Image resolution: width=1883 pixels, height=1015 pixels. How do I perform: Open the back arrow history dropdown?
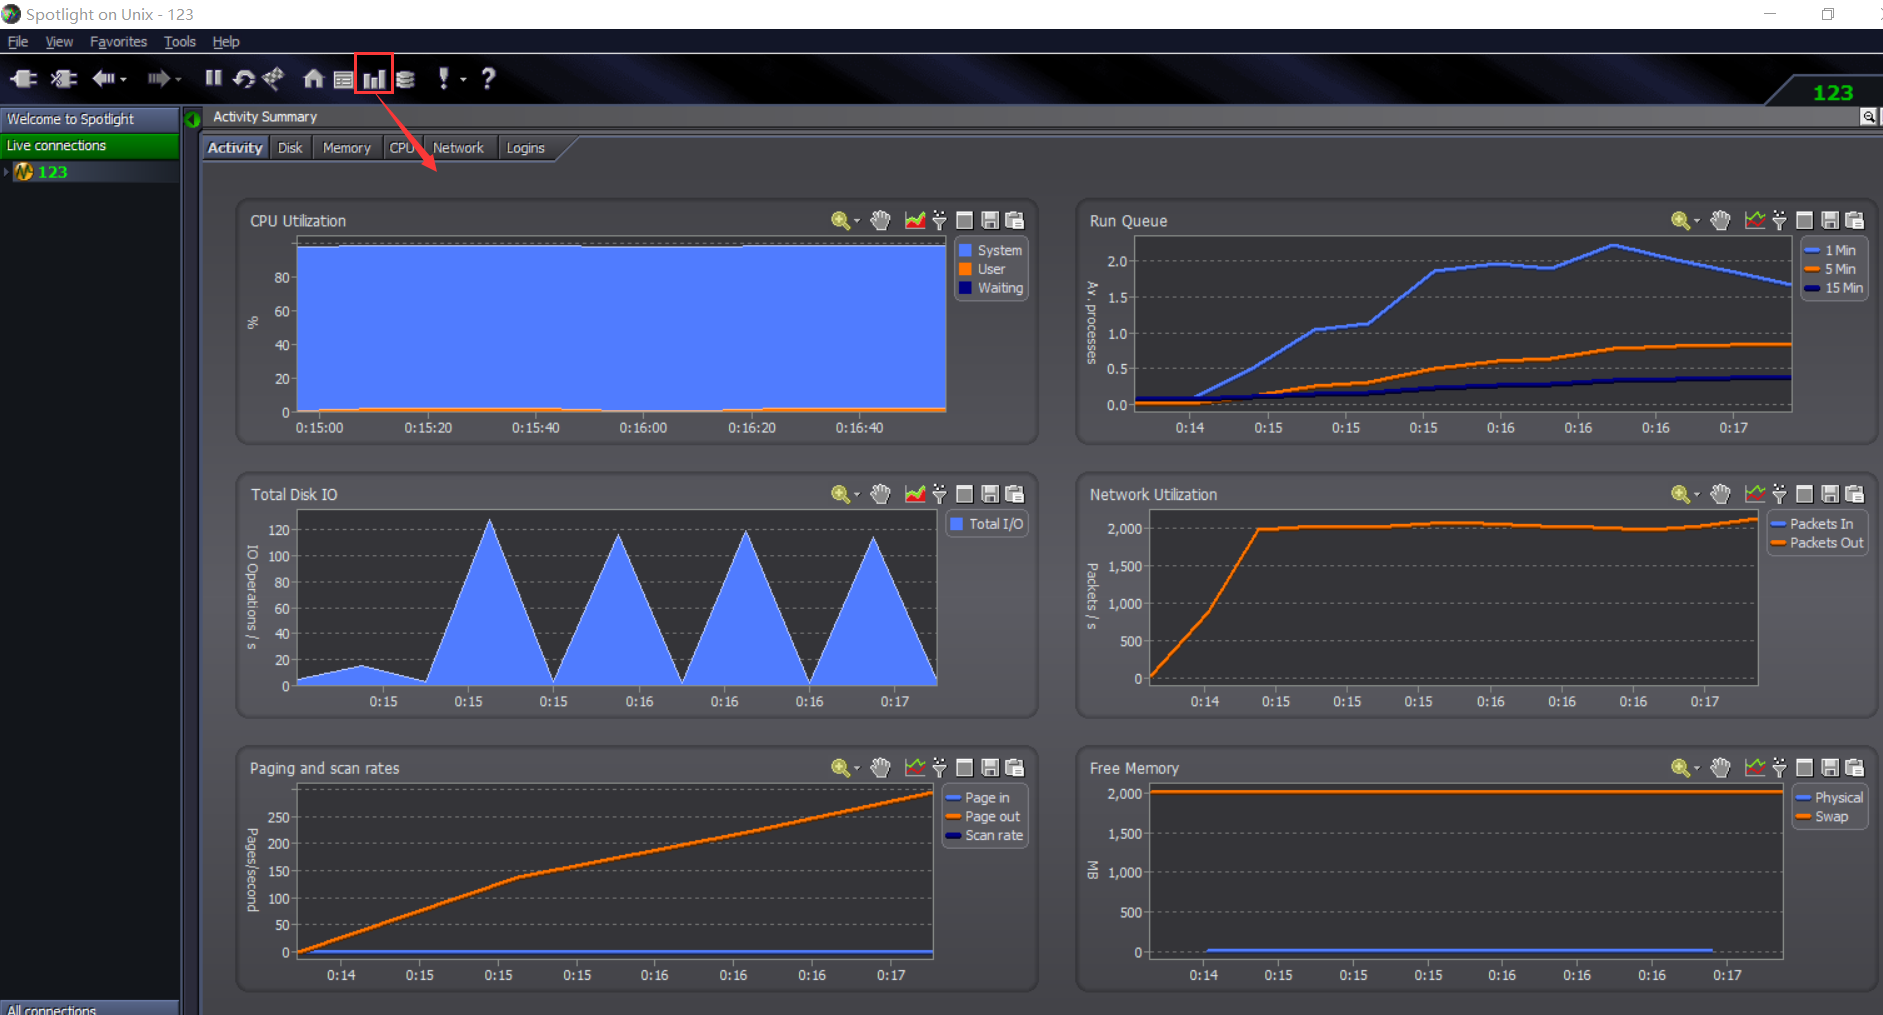(x=123, y=79)
